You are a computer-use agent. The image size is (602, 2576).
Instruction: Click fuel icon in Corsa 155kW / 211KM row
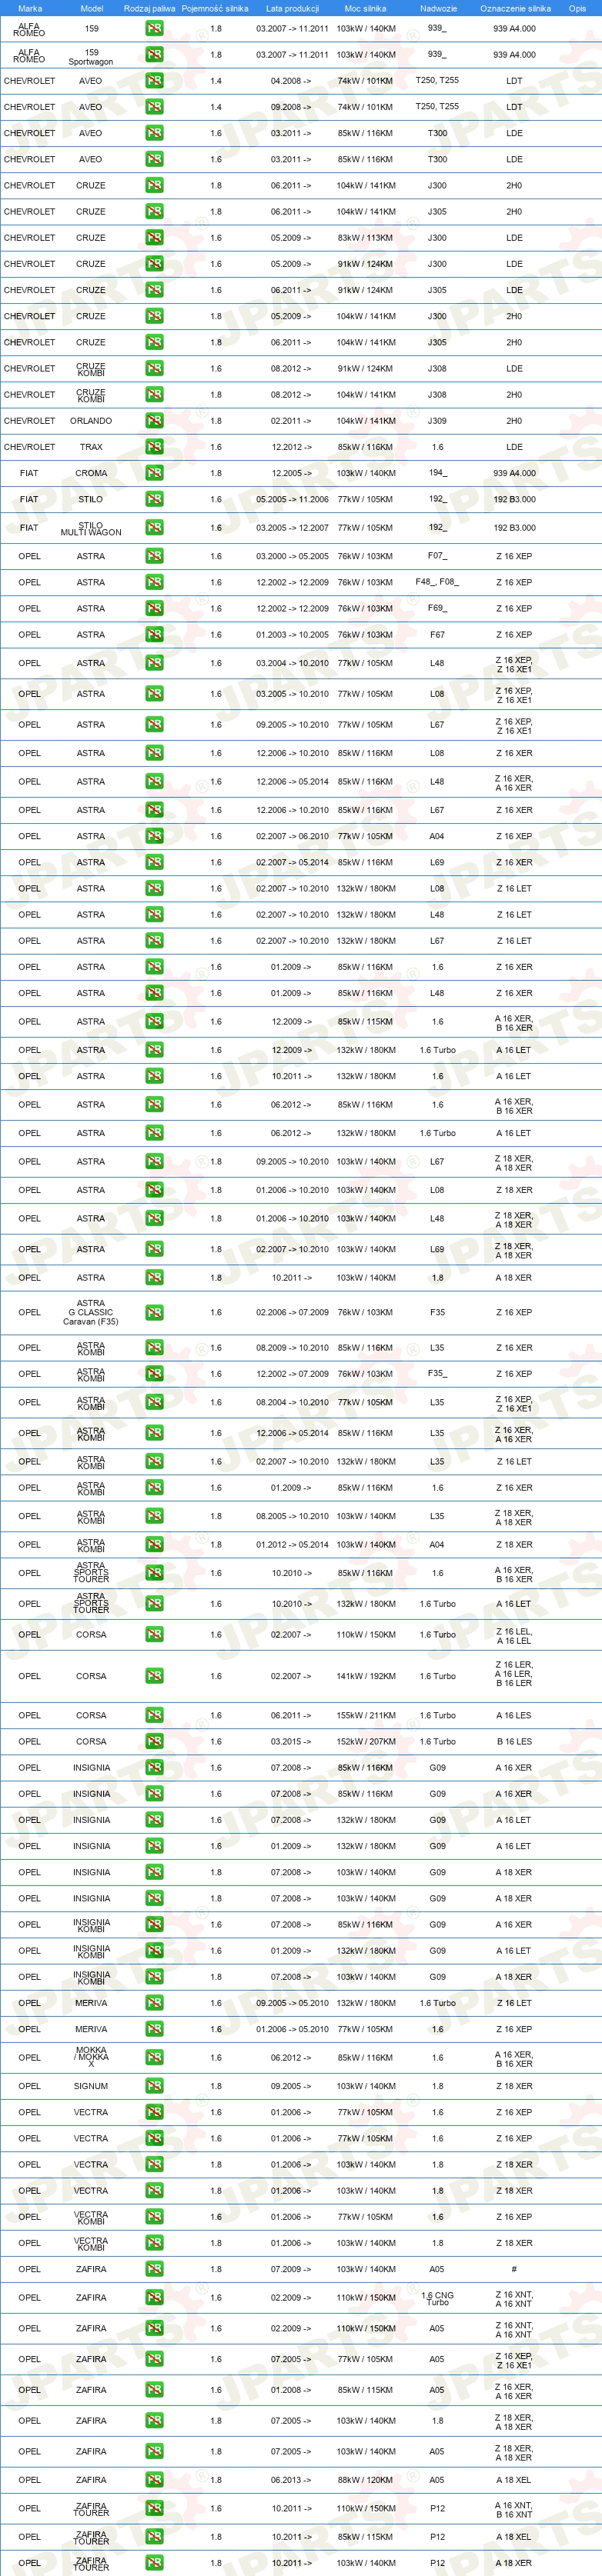tap(154, 1715)
